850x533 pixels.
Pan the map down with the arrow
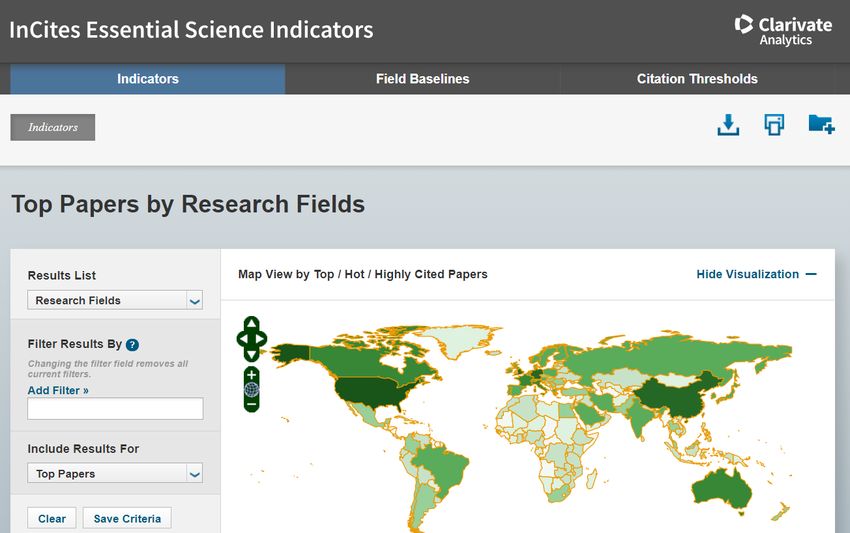[252, 355]
